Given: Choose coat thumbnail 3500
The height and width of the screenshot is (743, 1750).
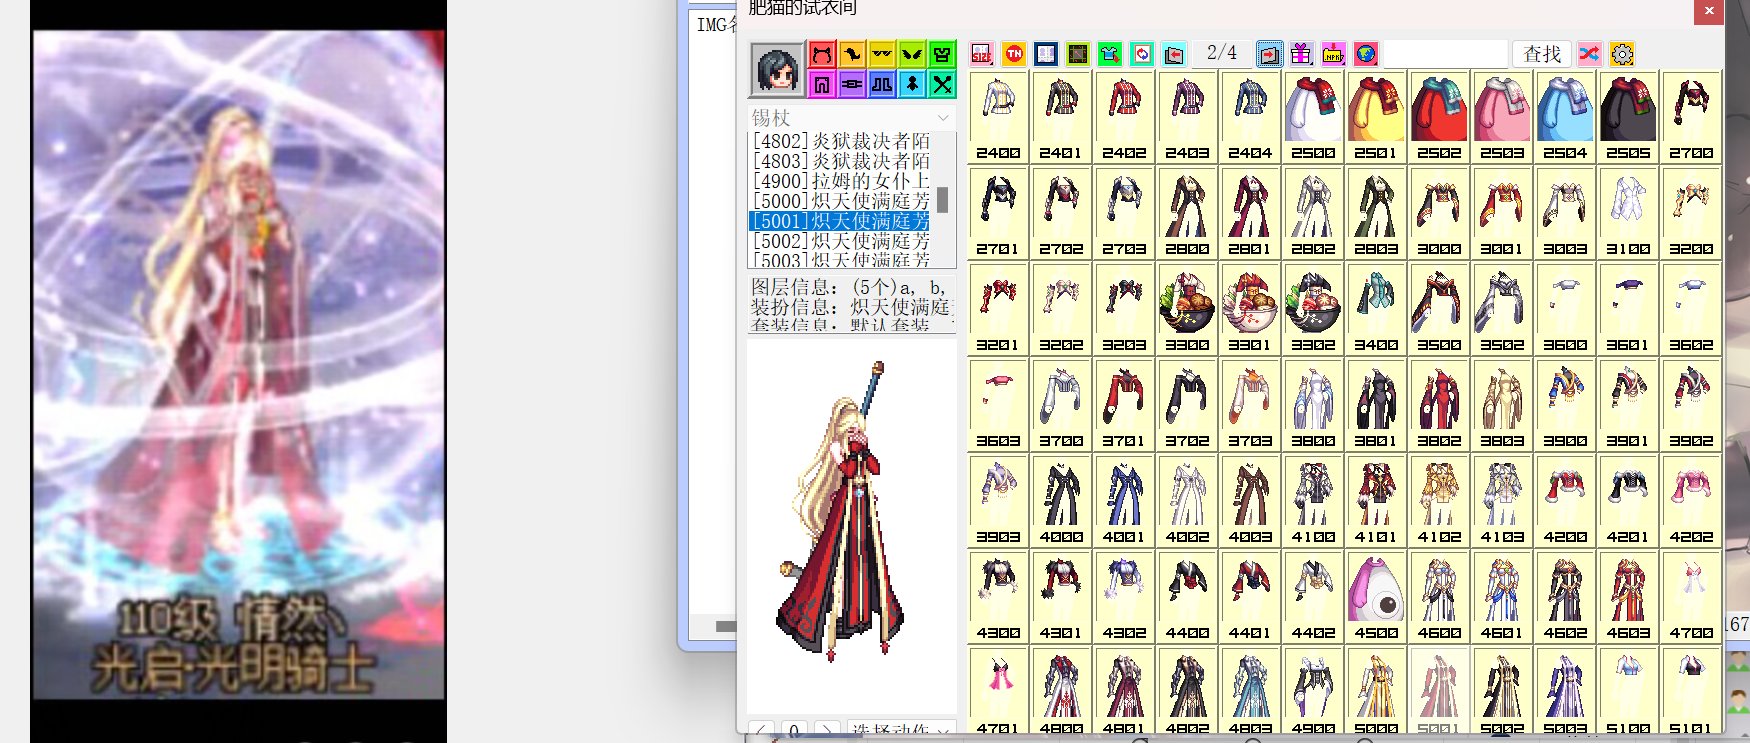Looking at the screenshot, I should [x=1439, y=309].
